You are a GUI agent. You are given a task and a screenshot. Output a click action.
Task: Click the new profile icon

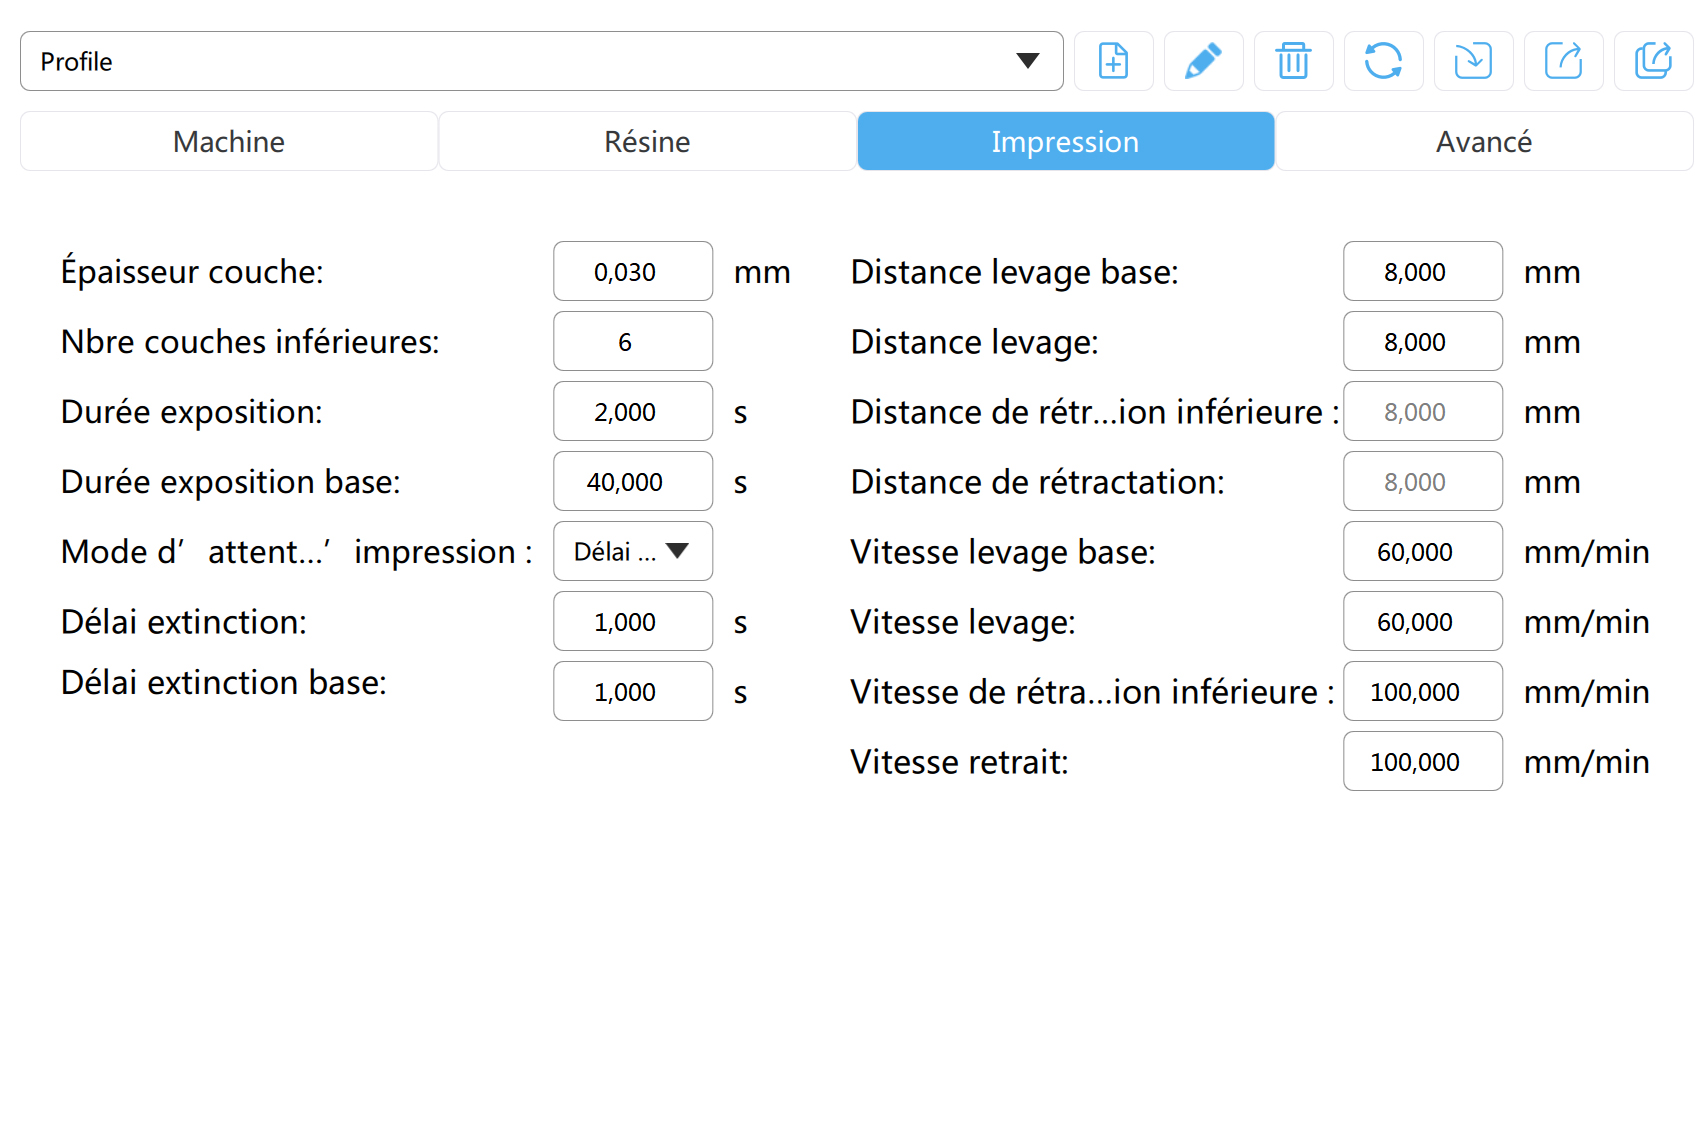click(x=1113, y=61)
